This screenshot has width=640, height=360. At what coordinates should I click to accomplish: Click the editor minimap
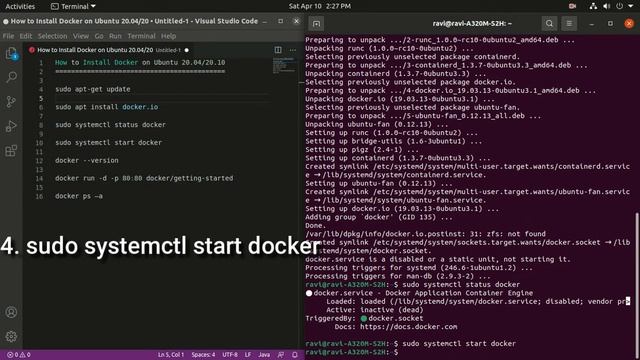pyautogui.click(x=284, y=65)
